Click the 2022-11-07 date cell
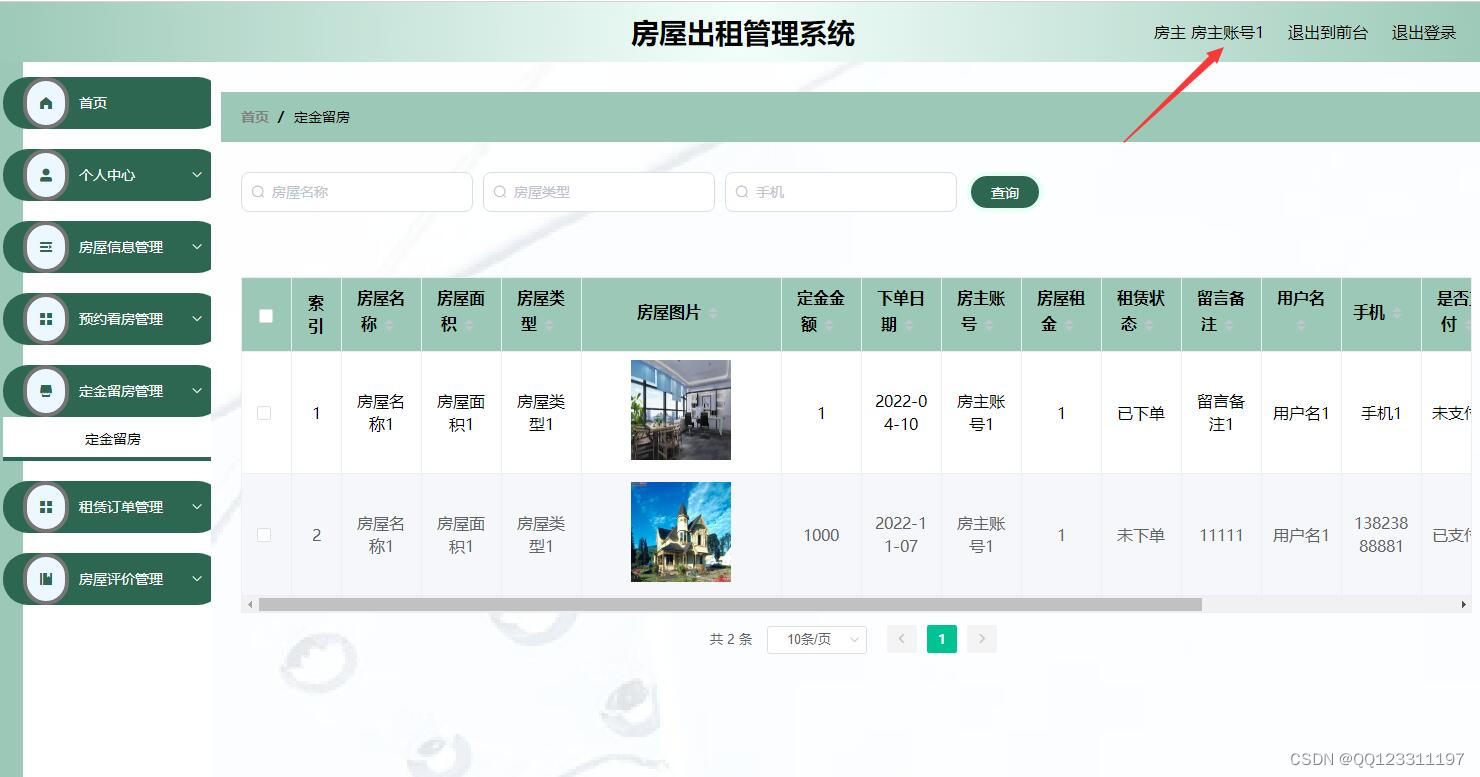Screen dimensions: 1480x777 (901, 535)
